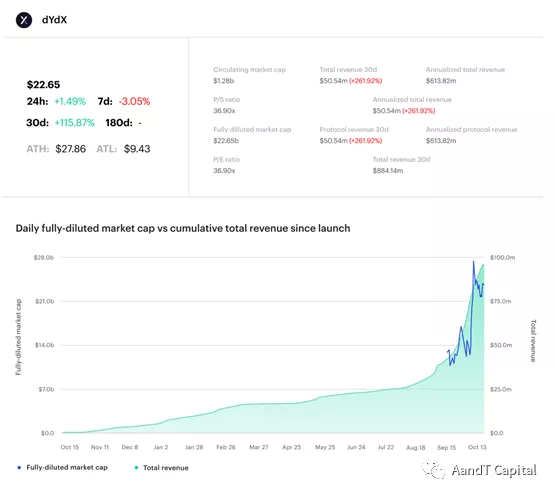Click the 180d label
Viewport: 554px width, 495px height.
click(119, 123)
